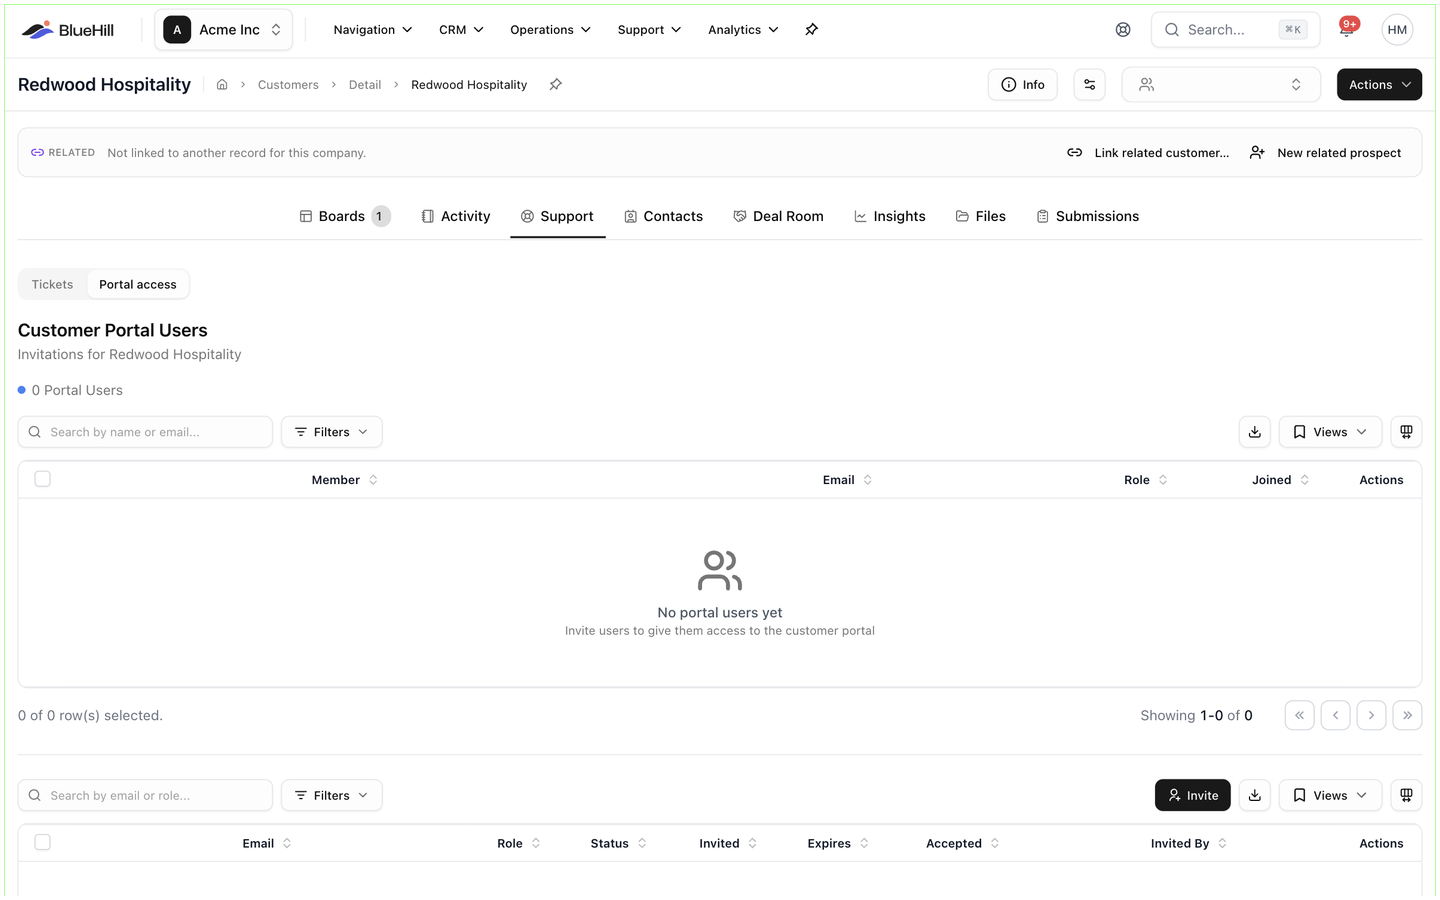Pin page using icon beside Redwood Hospitality breadcrumb
Screen dimensions: 1440x900
pyautogui.click(x=555, y=85)
